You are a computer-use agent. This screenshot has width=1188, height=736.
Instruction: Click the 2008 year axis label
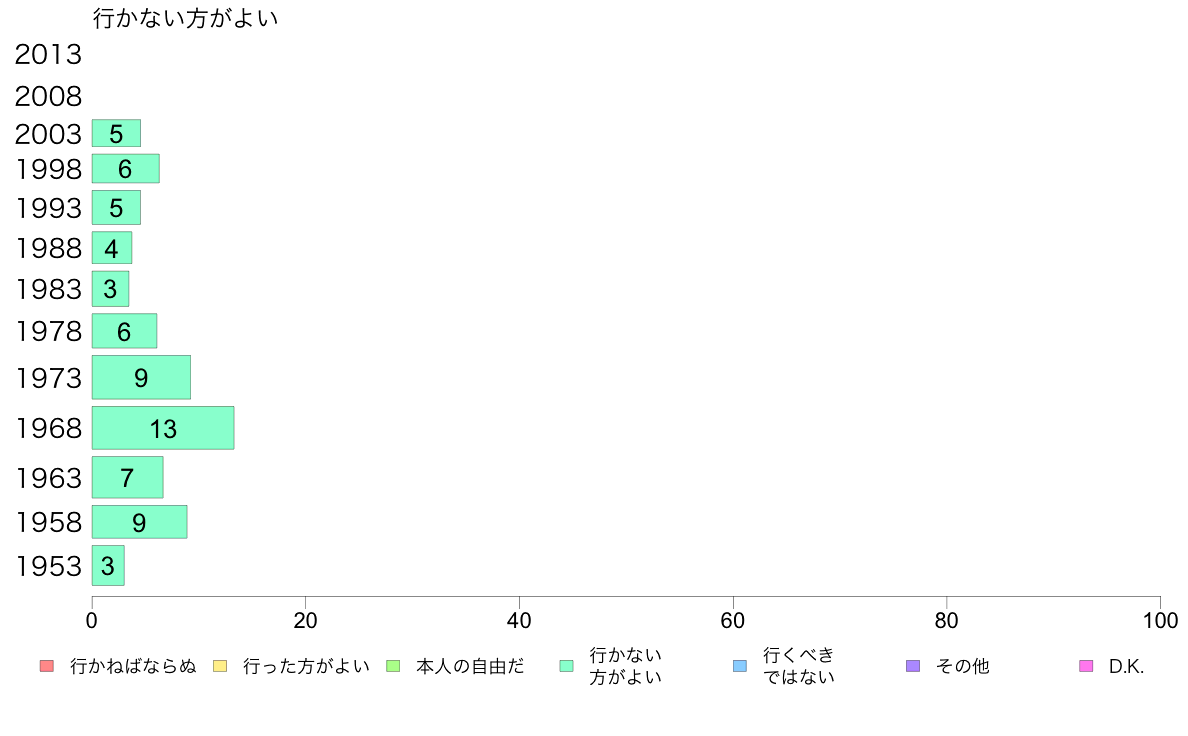[48, 96]
